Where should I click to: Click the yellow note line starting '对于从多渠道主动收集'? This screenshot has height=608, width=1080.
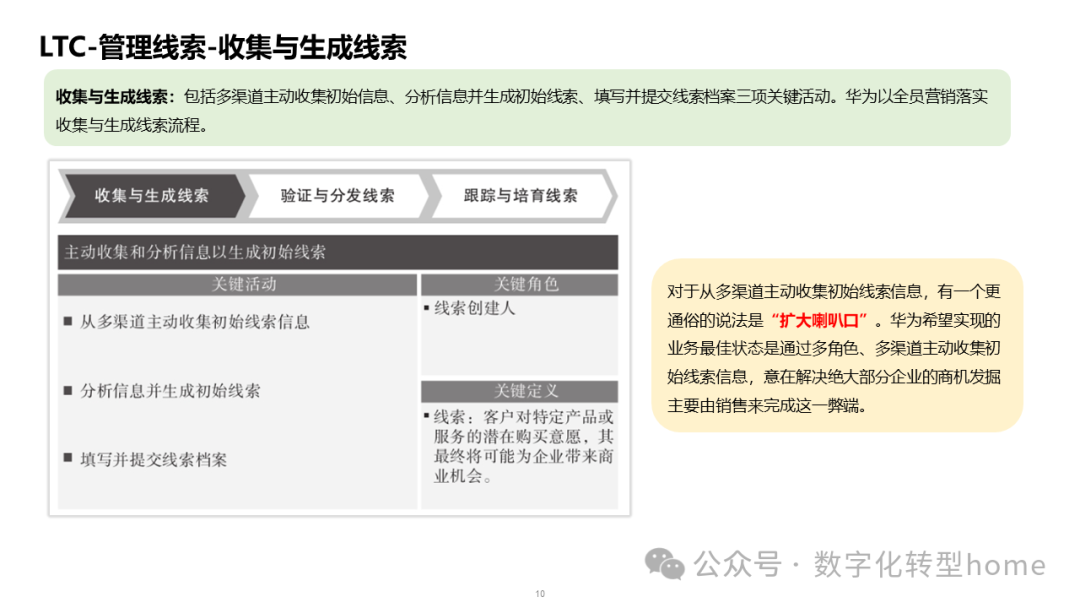(x=833, y=292)
